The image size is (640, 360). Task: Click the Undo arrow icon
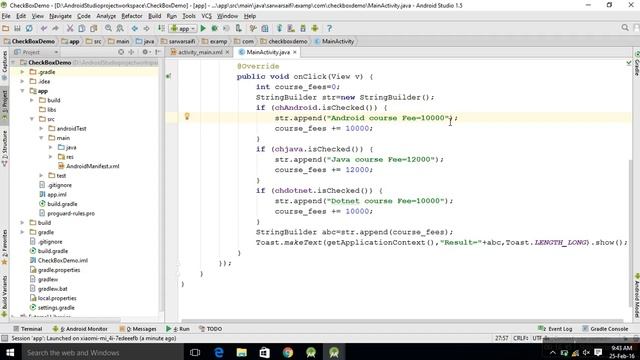[44, 28]
